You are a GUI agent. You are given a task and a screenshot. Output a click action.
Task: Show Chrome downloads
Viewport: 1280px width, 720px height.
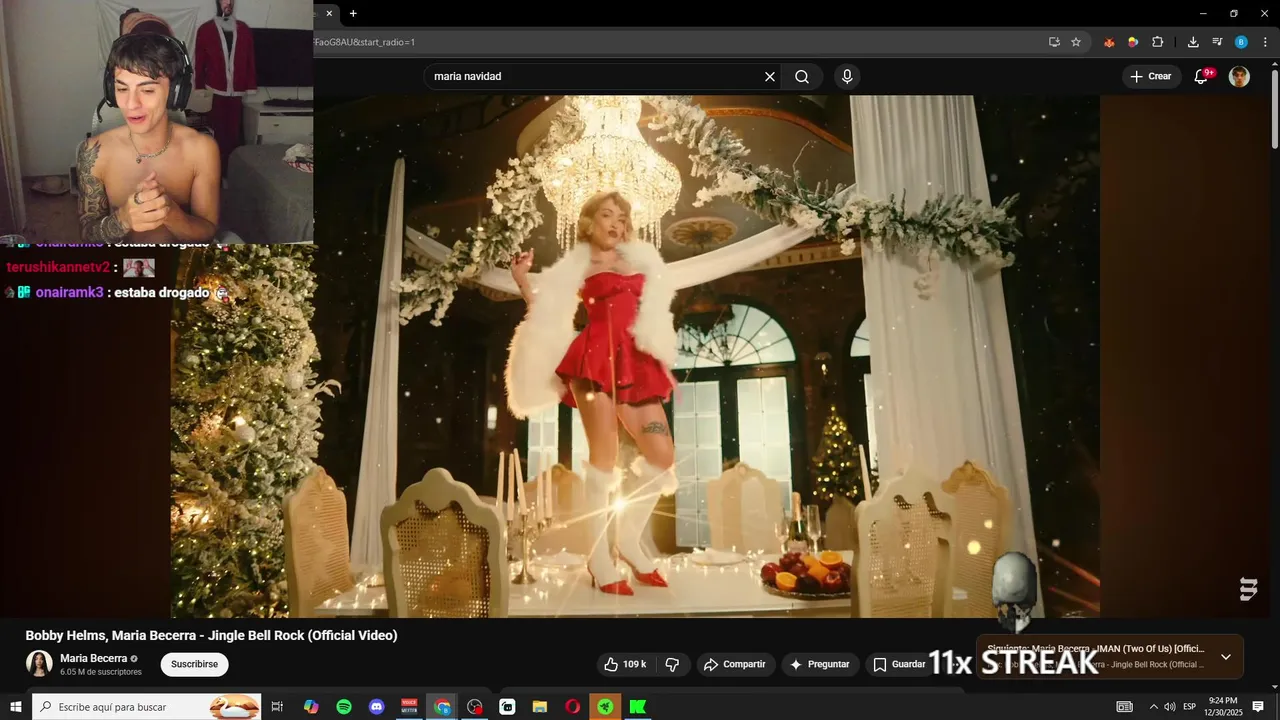[1193, 42]
